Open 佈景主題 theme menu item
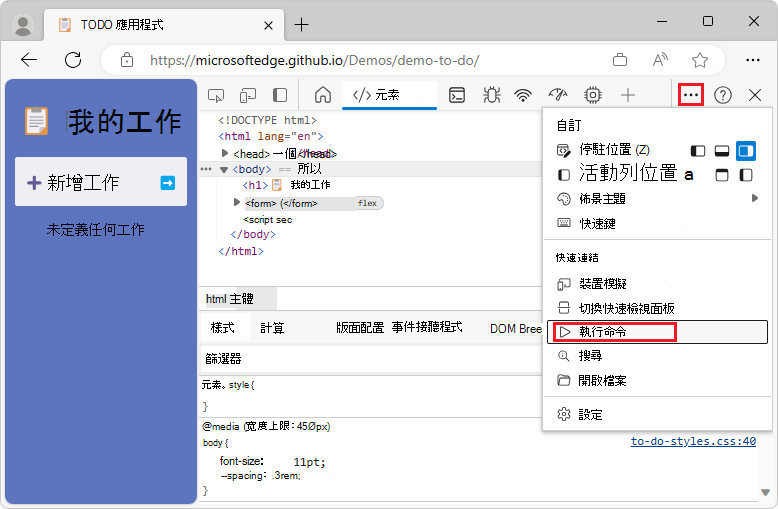This screenshot has width=778, height=509. click(x=657, y=199)
